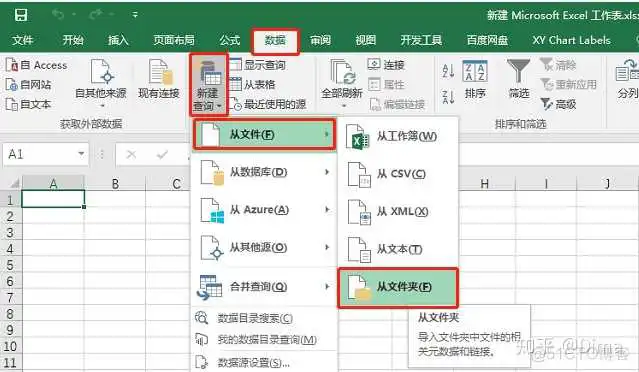Open the 新建查询 dropdown button
The image size is (639, 372).
pyautogui.click(x=208, y=84)
